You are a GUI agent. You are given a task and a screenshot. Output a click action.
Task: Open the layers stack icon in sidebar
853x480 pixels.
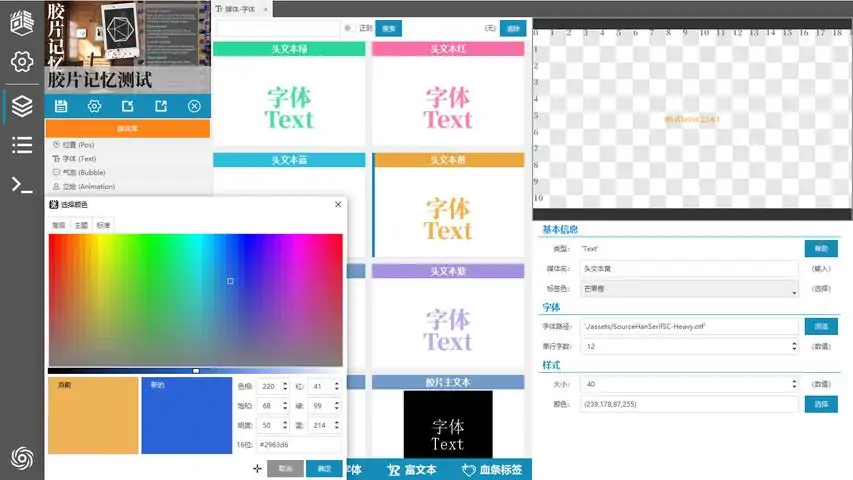[21, 105]
